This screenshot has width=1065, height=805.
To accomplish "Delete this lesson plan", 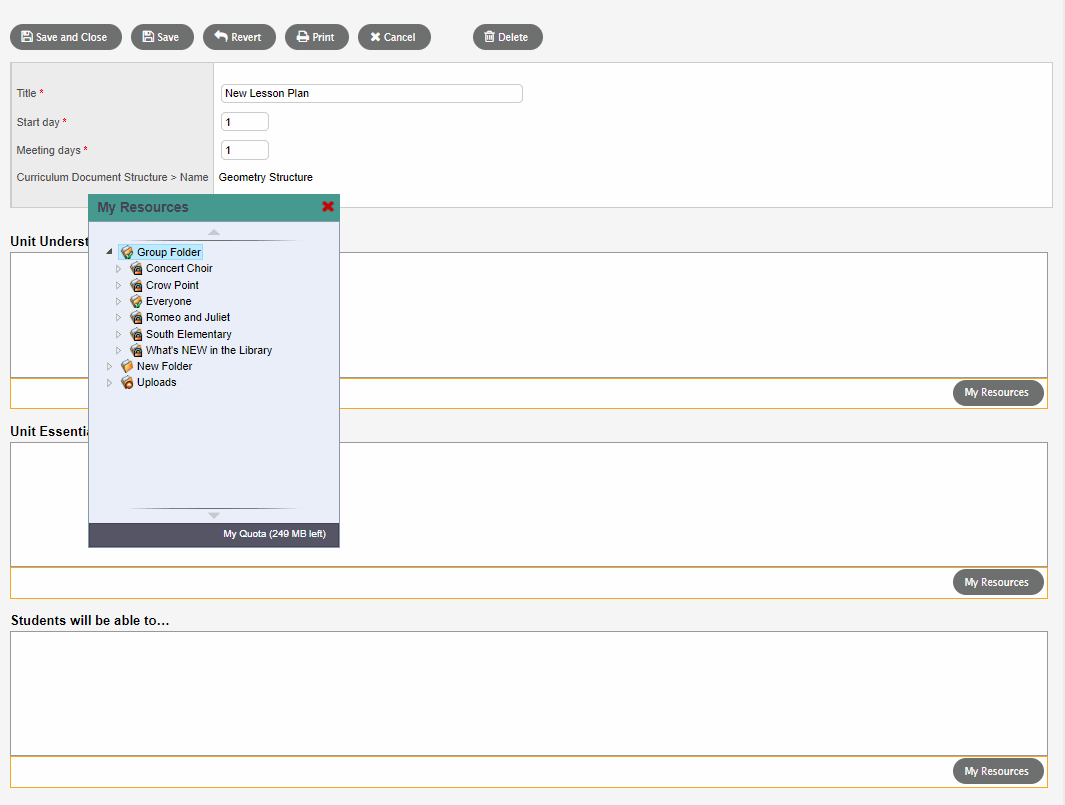I will pyautogui.click(x=507, y=37).
